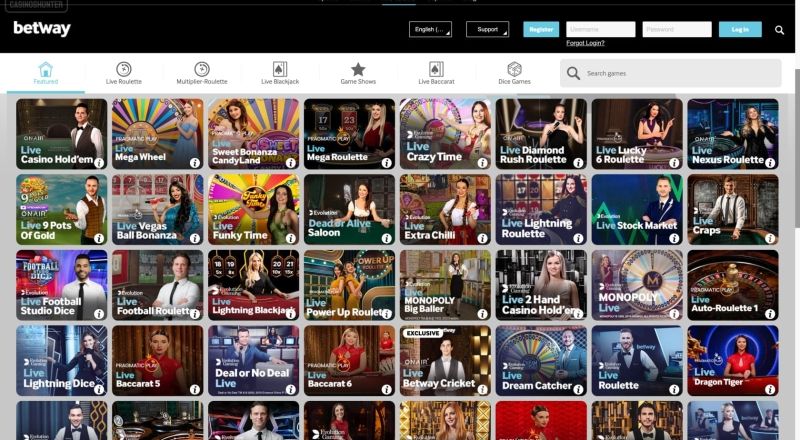Viewport: 800px width, 440px height.
Task: Launch Live Dragon Tiger game
Action: 733,360
